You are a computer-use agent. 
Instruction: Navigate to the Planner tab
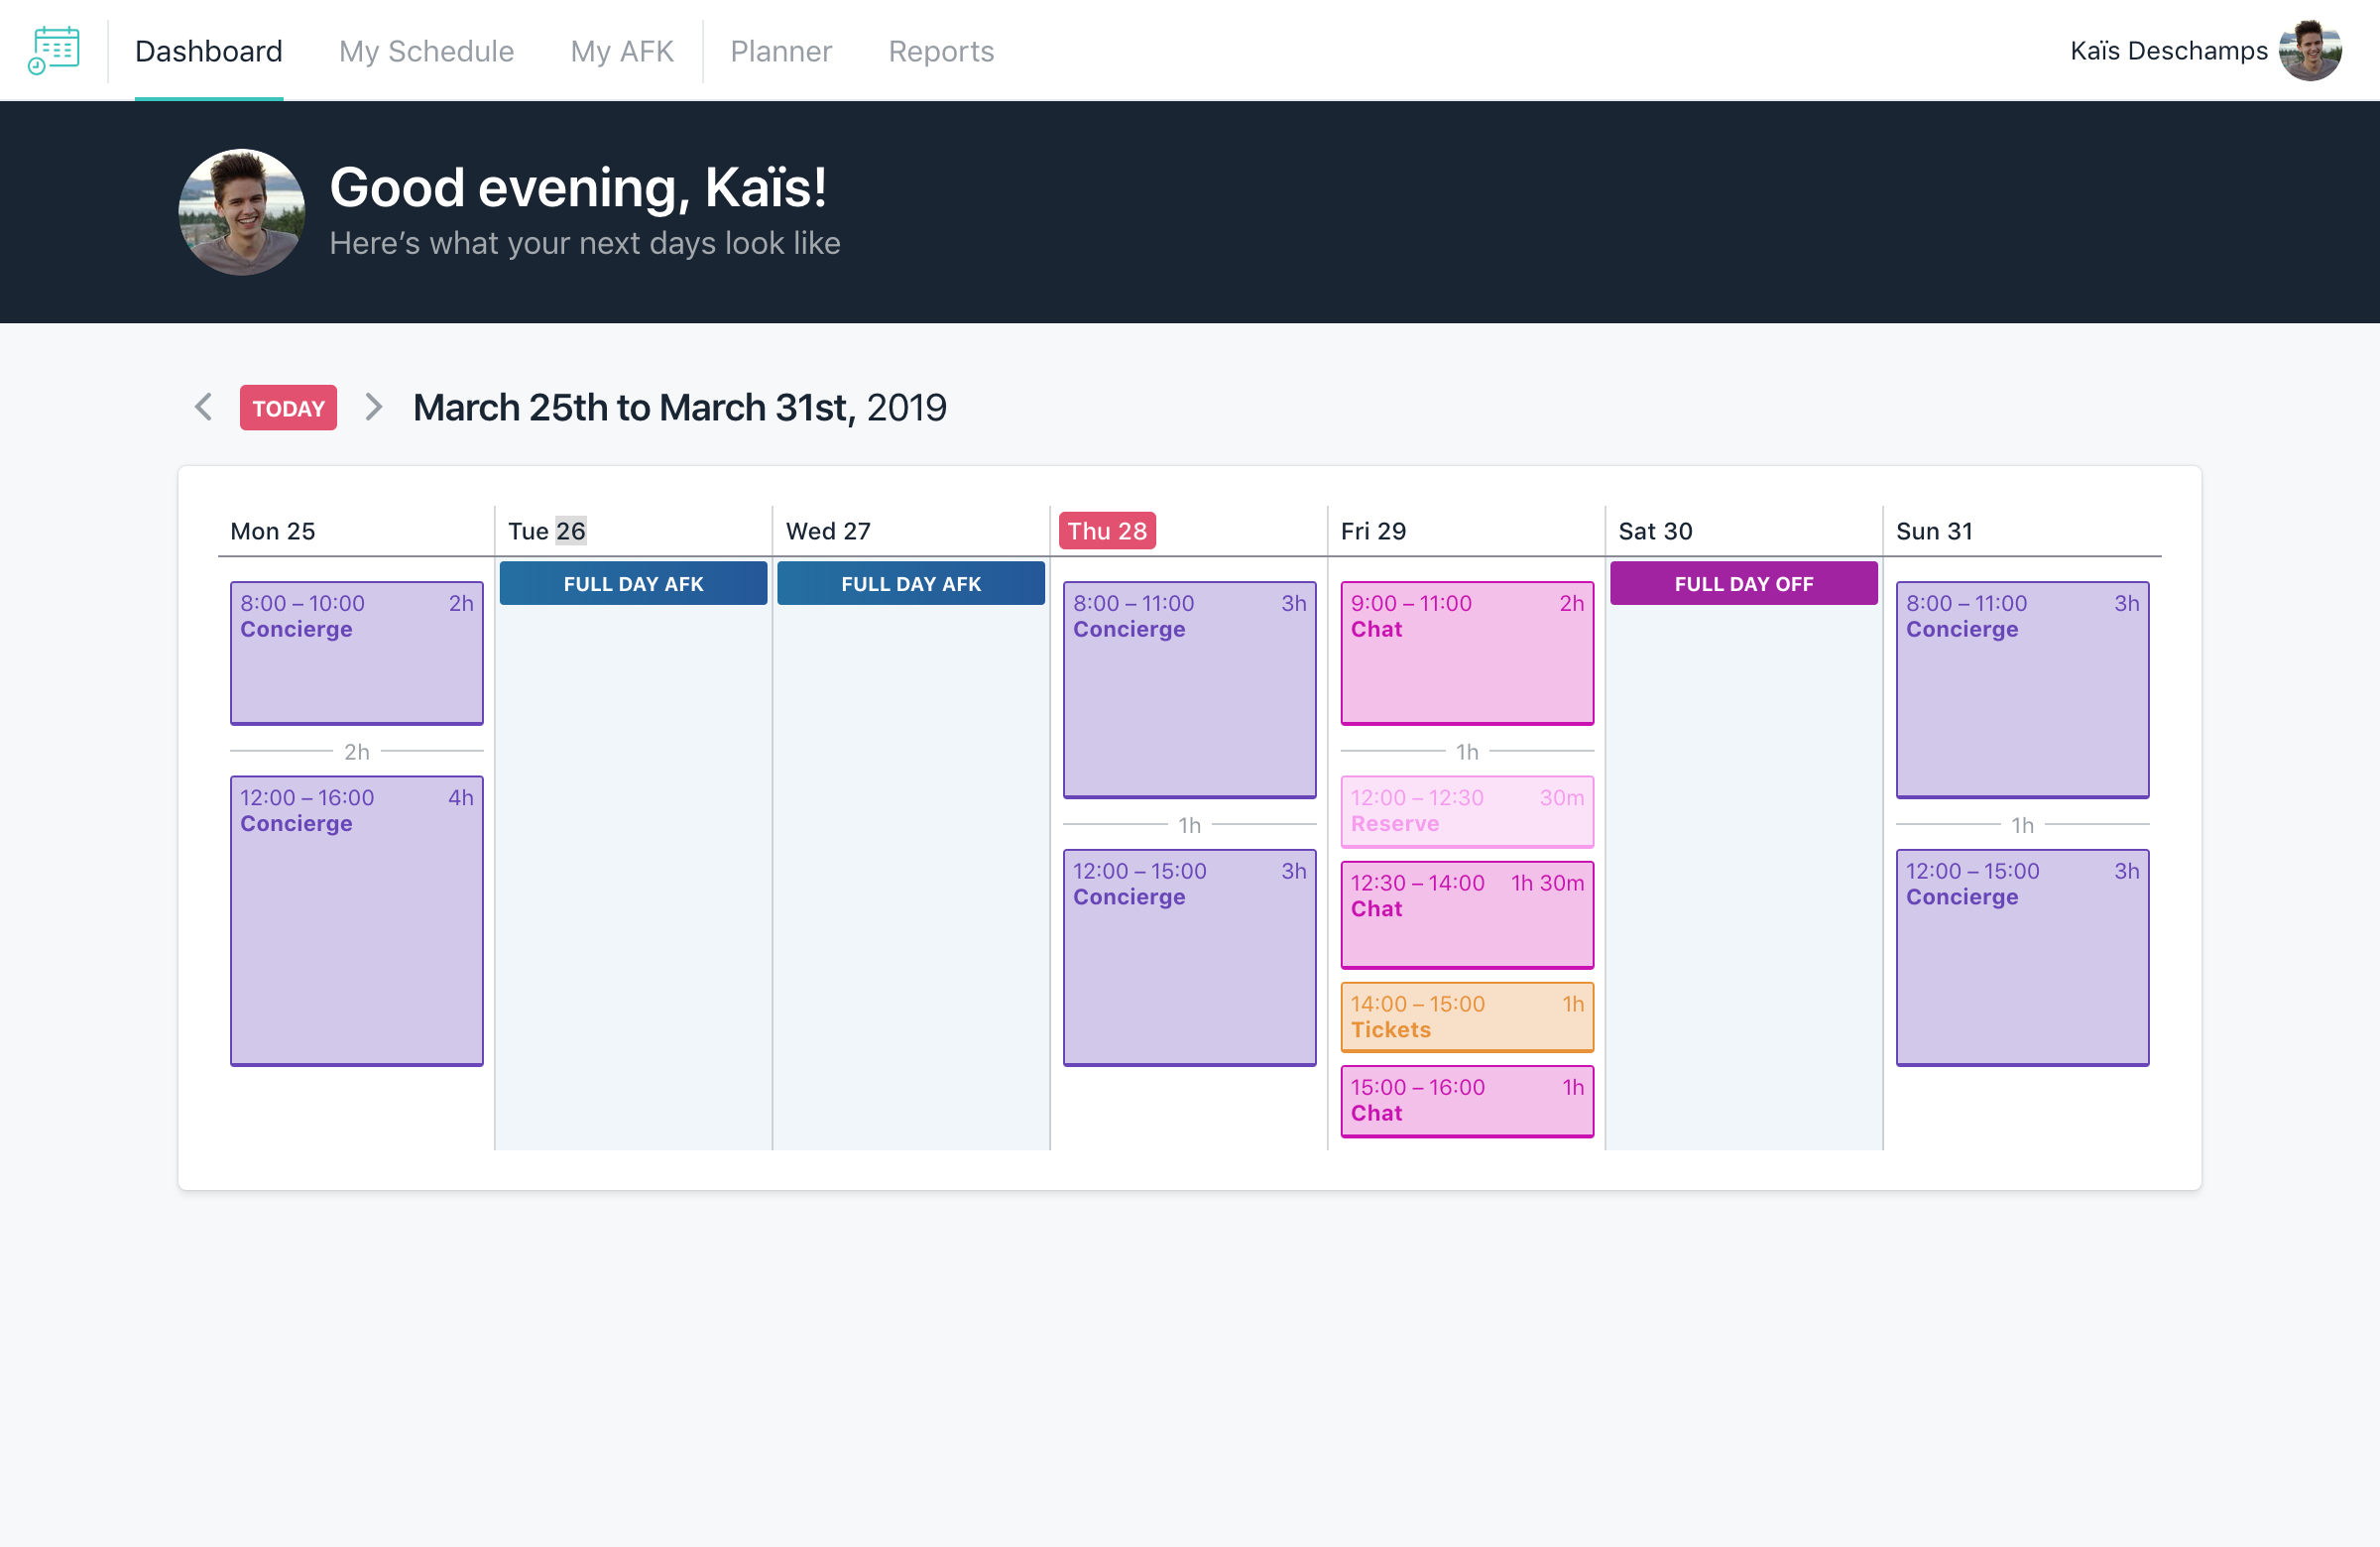780,51
